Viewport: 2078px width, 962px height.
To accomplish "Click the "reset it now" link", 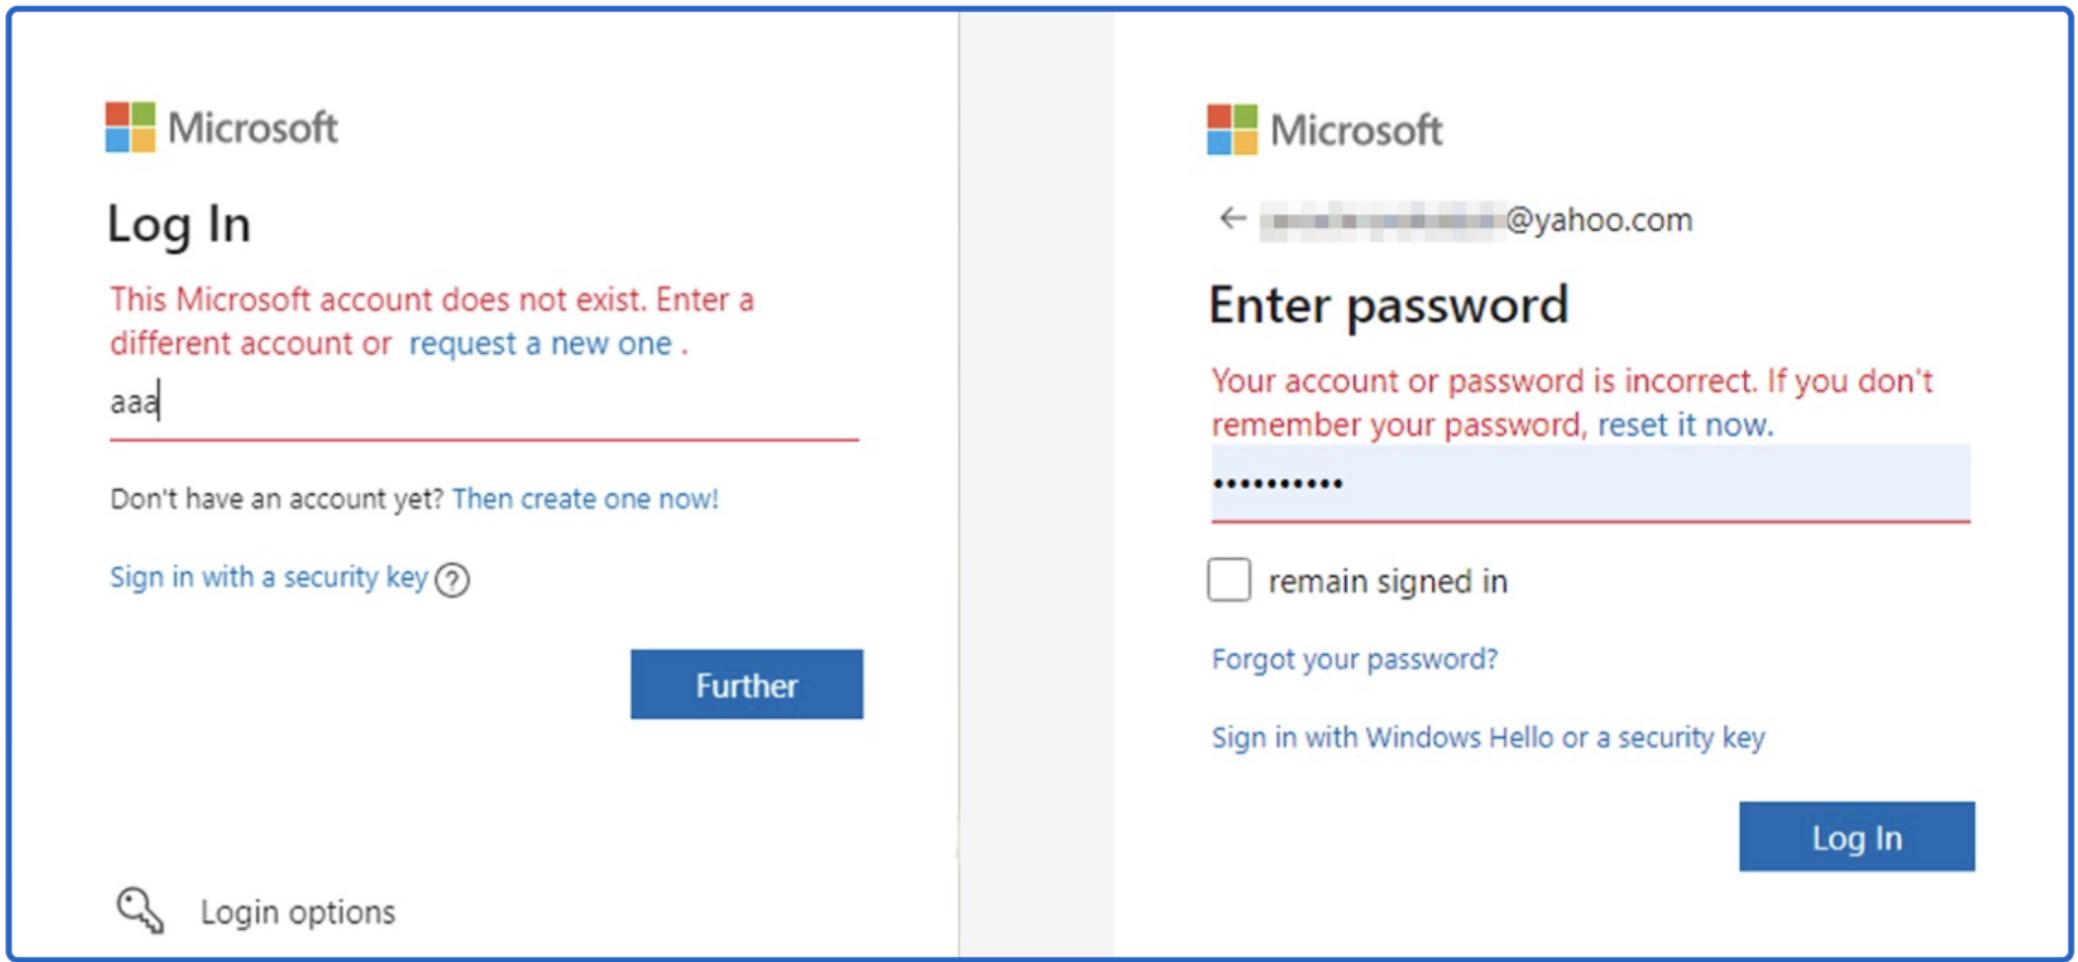I will (x=1684, y=425).
